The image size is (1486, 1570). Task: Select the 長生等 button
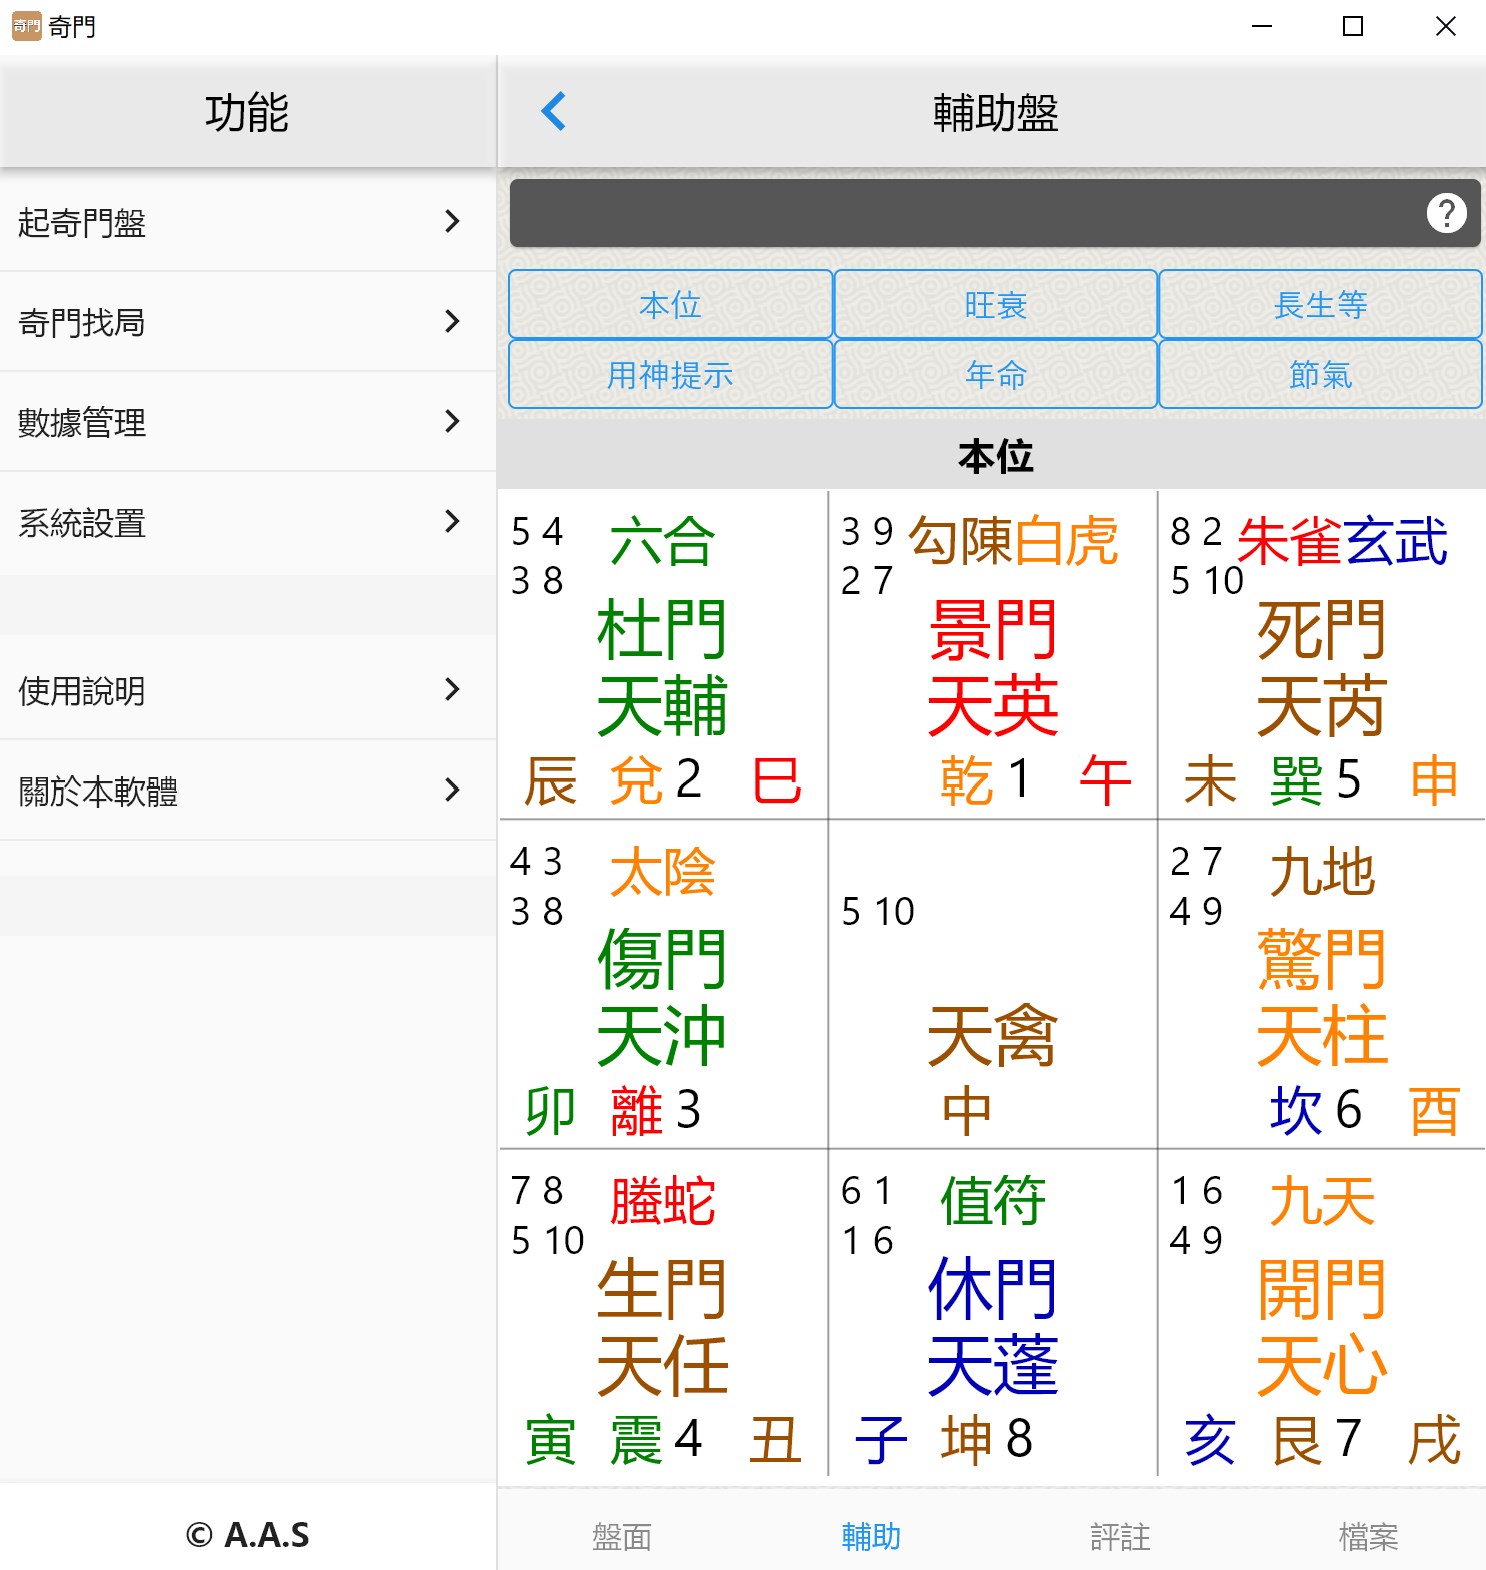pyautogui.click(x=1320, y=304)
